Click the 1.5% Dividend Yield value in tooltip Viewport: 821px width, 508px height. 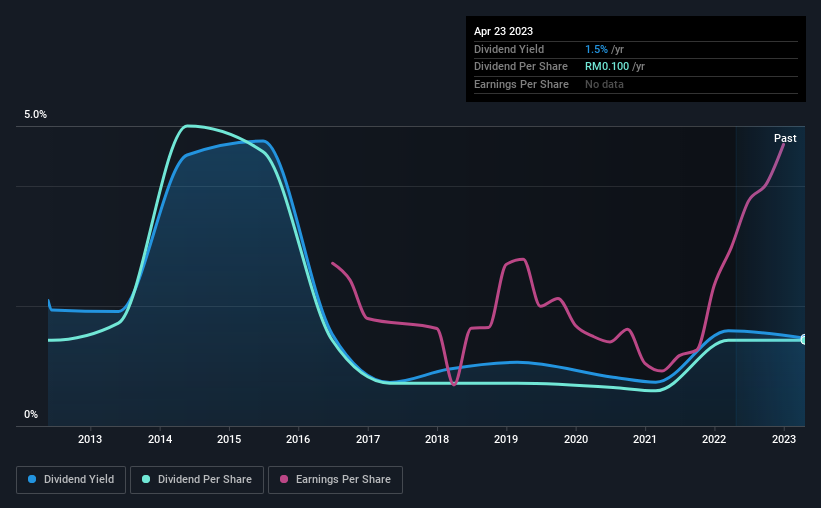click(x=596, y=49)
